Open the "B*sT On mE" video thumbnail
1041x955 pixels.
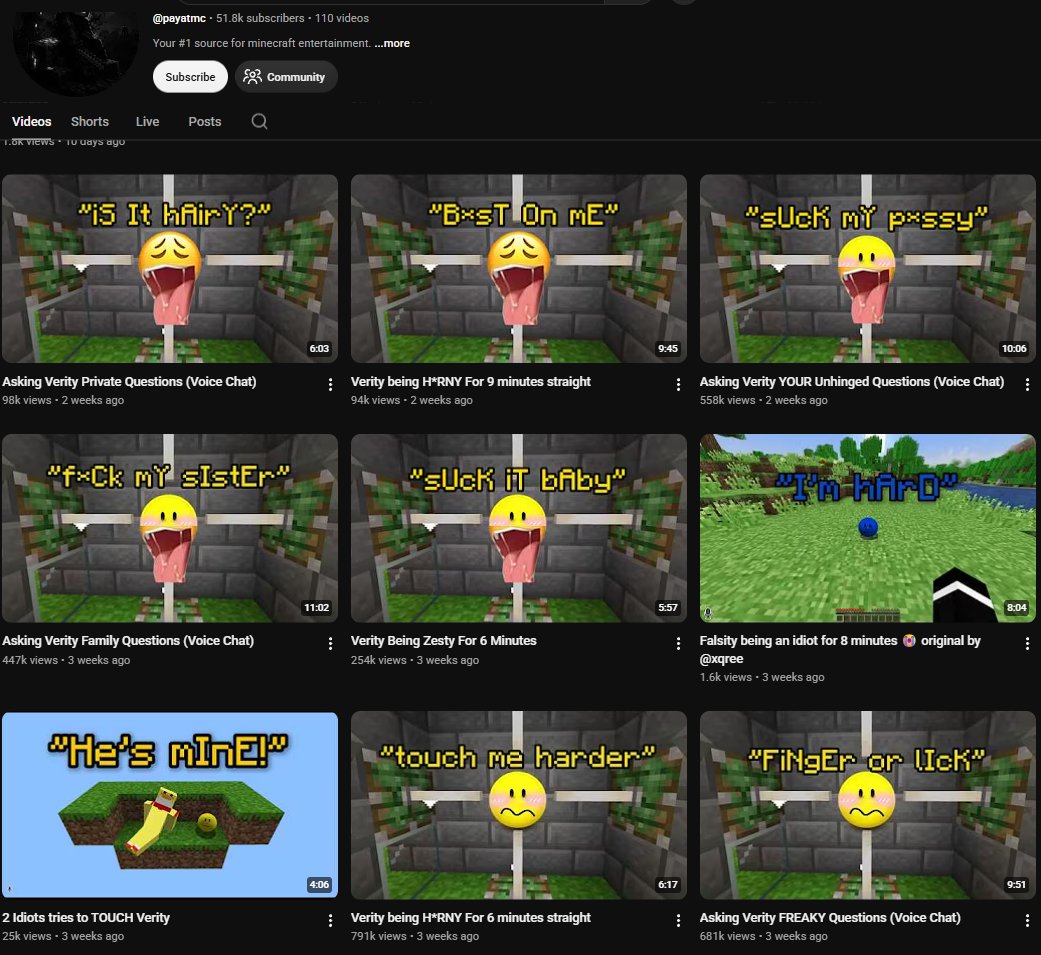tap(519, 268)
